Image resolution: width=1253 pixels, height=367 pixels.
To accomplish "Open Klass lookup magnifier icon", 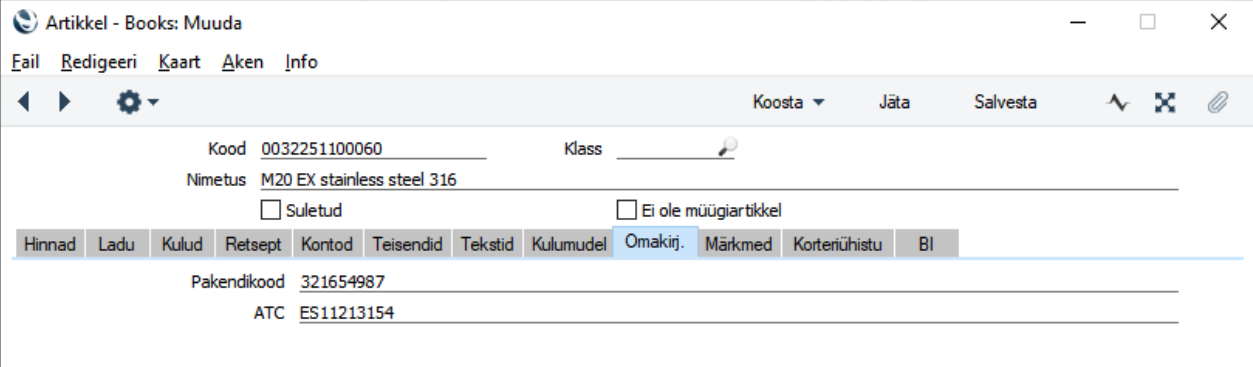I will (x=728, y=148).
